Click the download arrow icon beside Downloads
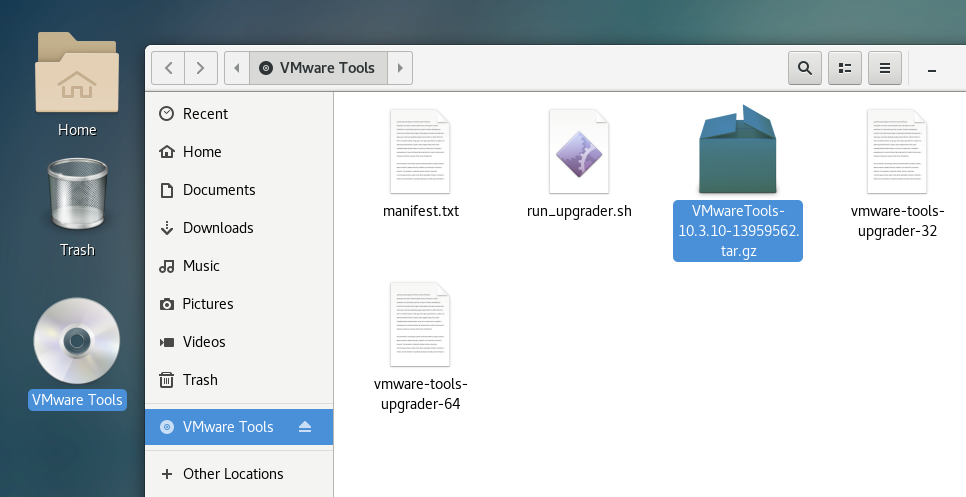Image resolution: width=966 pixels, height=497 pixels. [166, 228]
